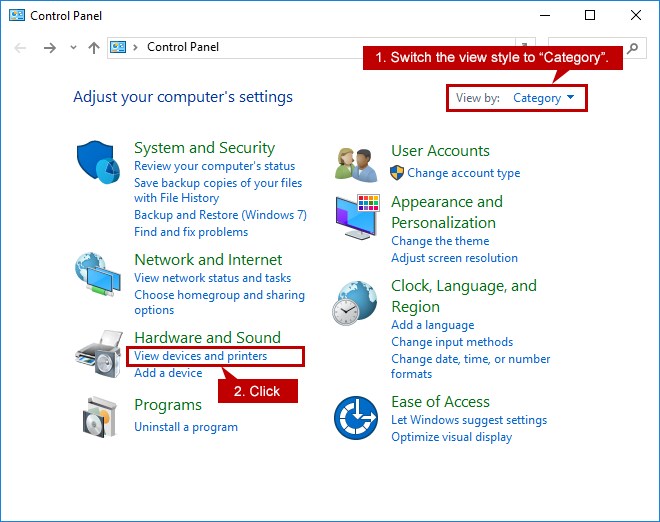This screenshot has width=660, height=522.
Task: Click the Control Panel address bar field
Action: (x=311, y=47)
